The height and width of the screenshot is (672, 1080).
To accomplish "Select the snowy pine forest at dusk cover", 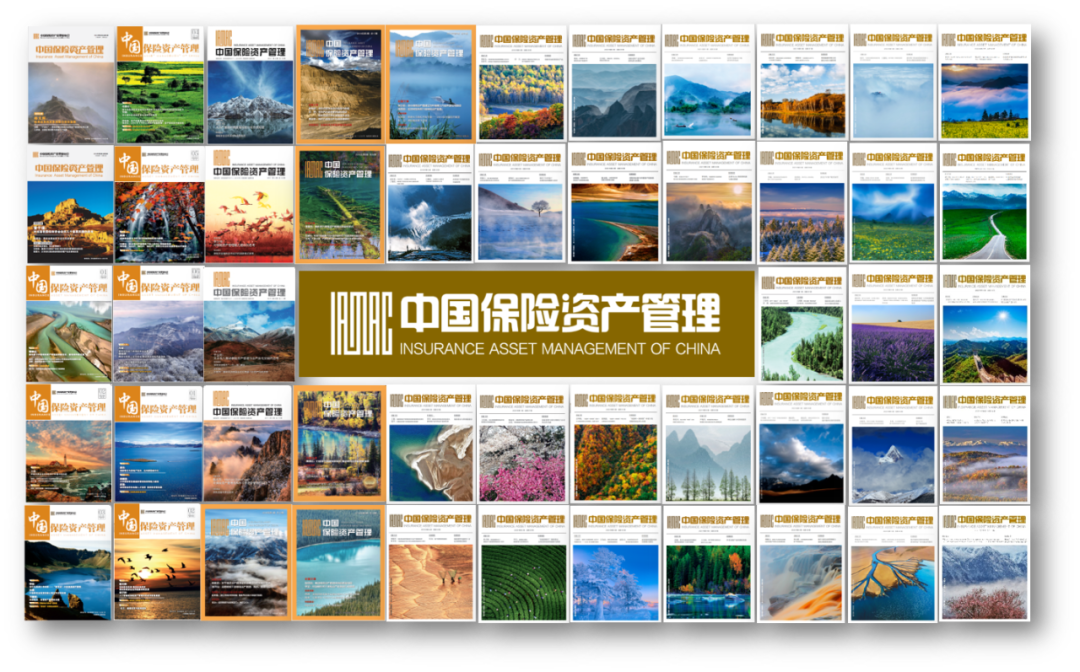I will click(802, 204).
